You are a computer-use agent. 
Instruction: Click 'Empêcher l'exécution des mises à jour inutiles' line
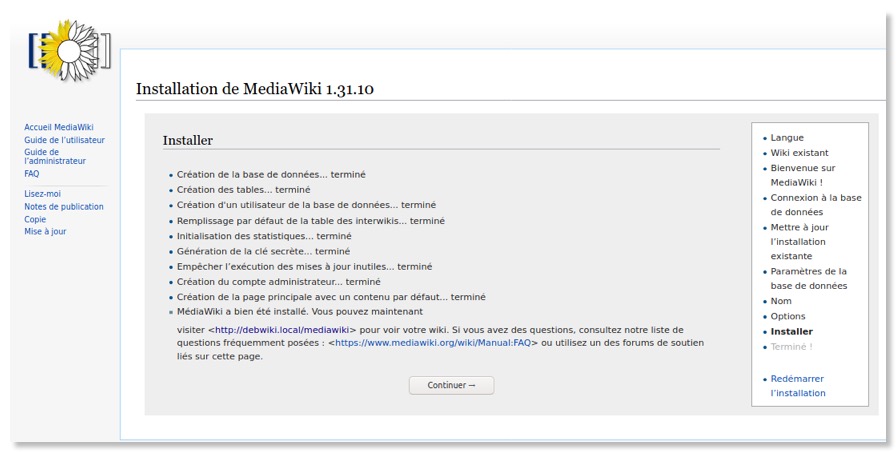point(304,266)
